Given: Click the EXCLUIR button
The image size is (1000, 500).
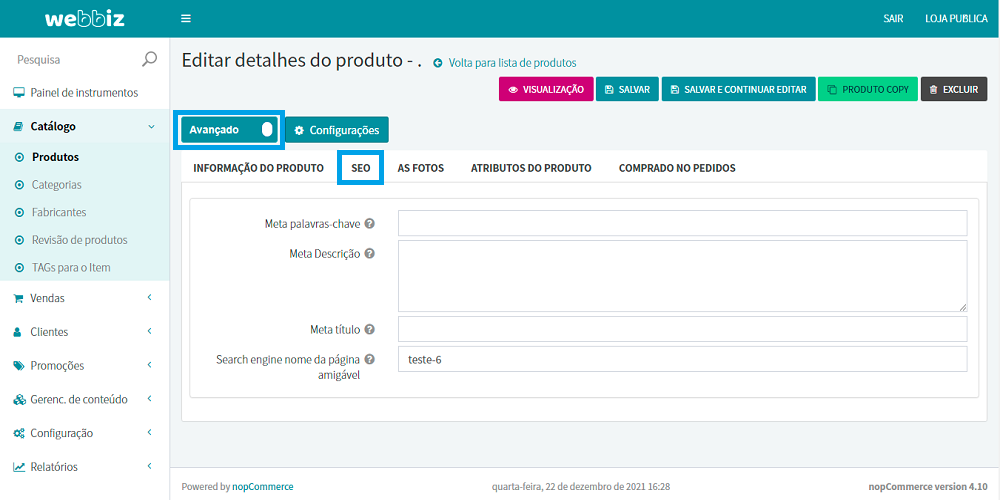Looking at the screenshot, I should (953, 89).
